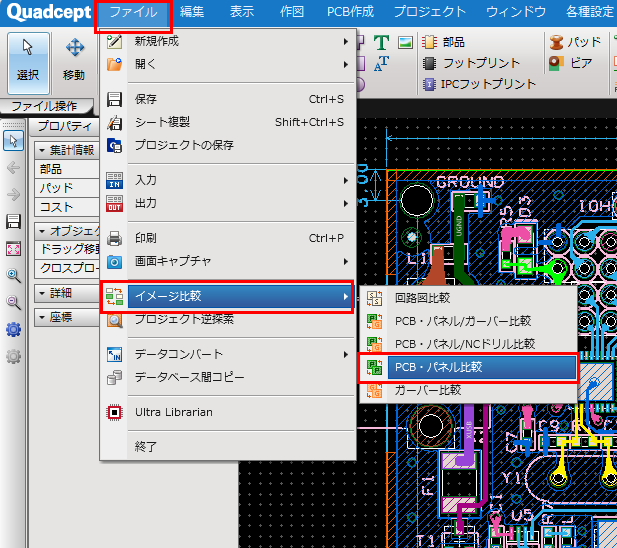This screenshot has width=617, height=548.
Task: Expand the 詳細 section
Action: (x=42, y=293)
